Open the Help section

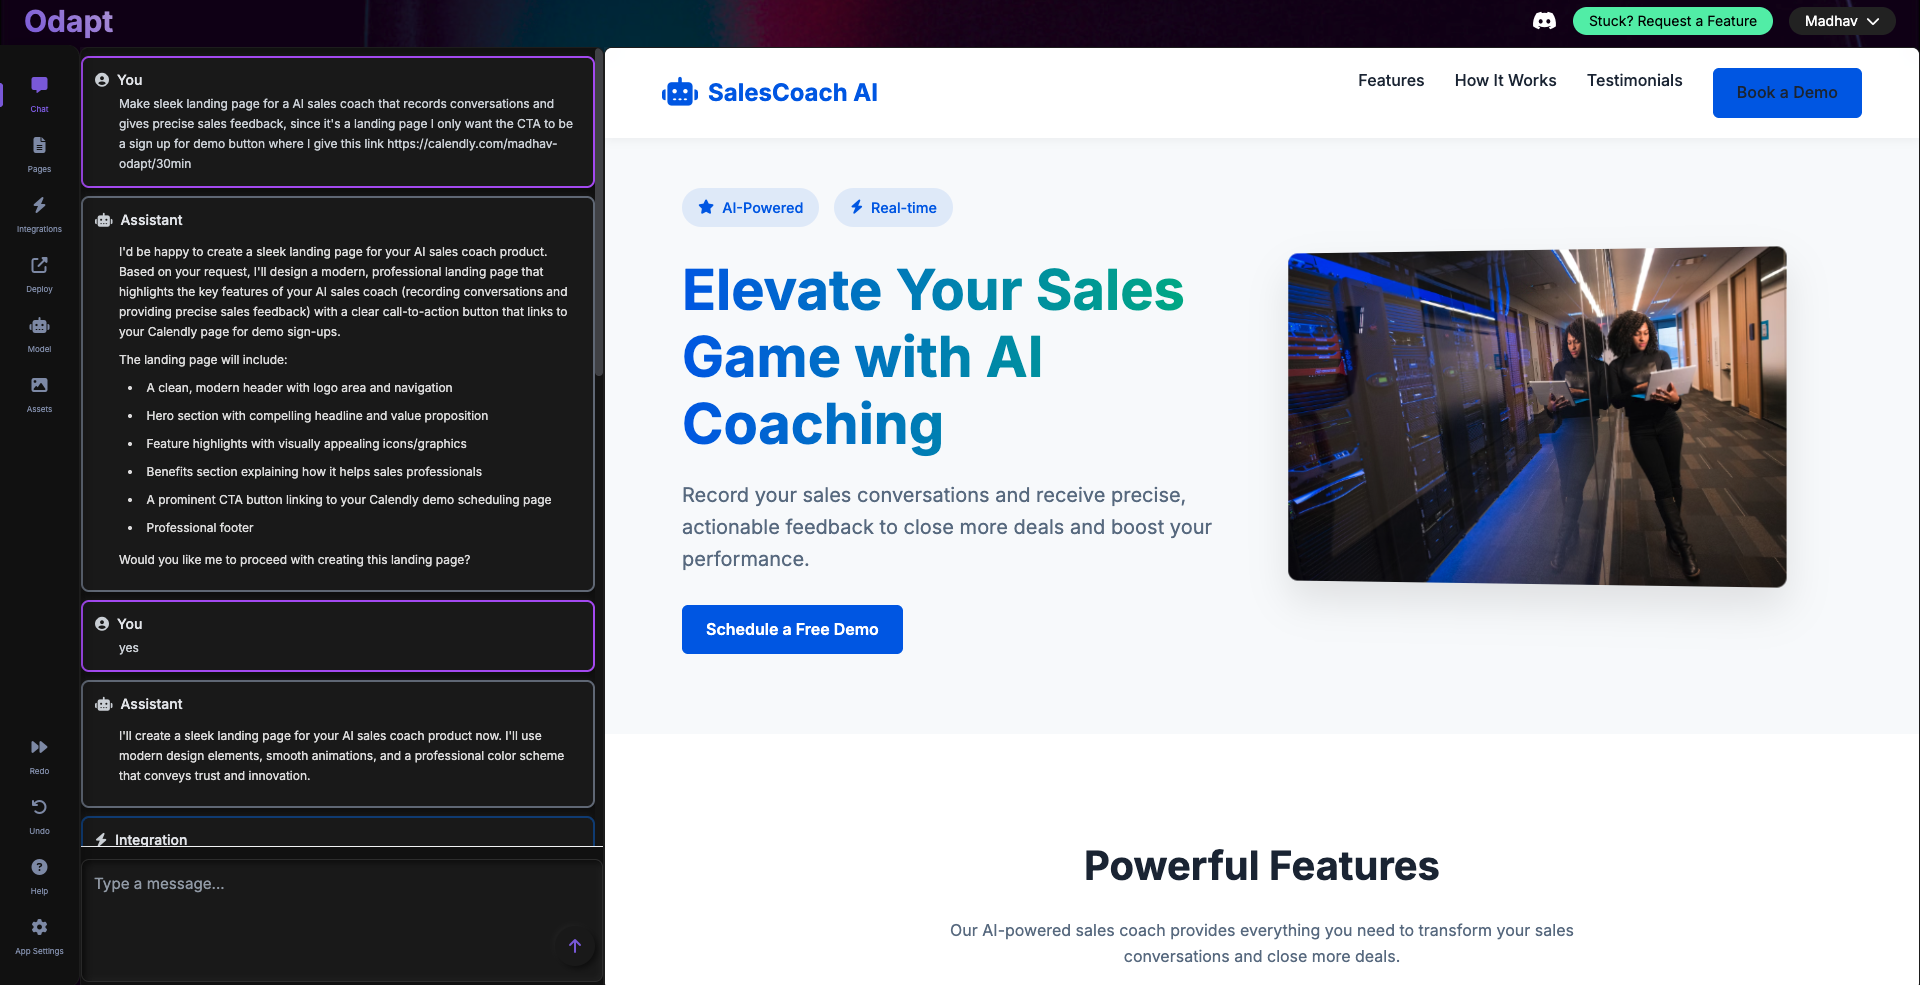point(39,874)
